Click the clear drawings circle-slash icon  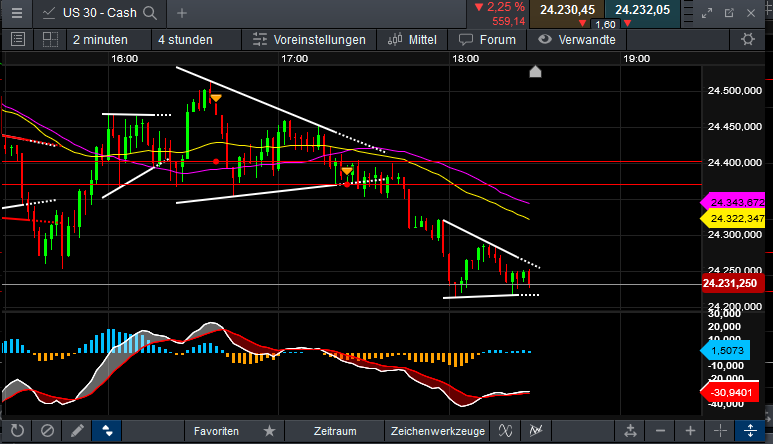coord(47,431)
